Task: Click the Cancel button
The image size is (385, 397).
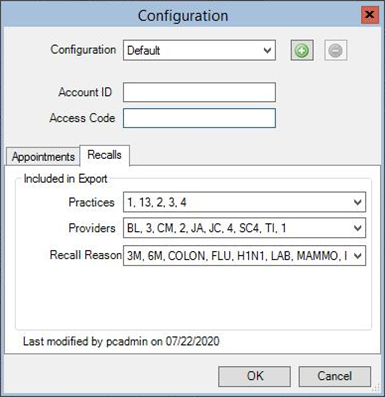Action: coord(335,376)
